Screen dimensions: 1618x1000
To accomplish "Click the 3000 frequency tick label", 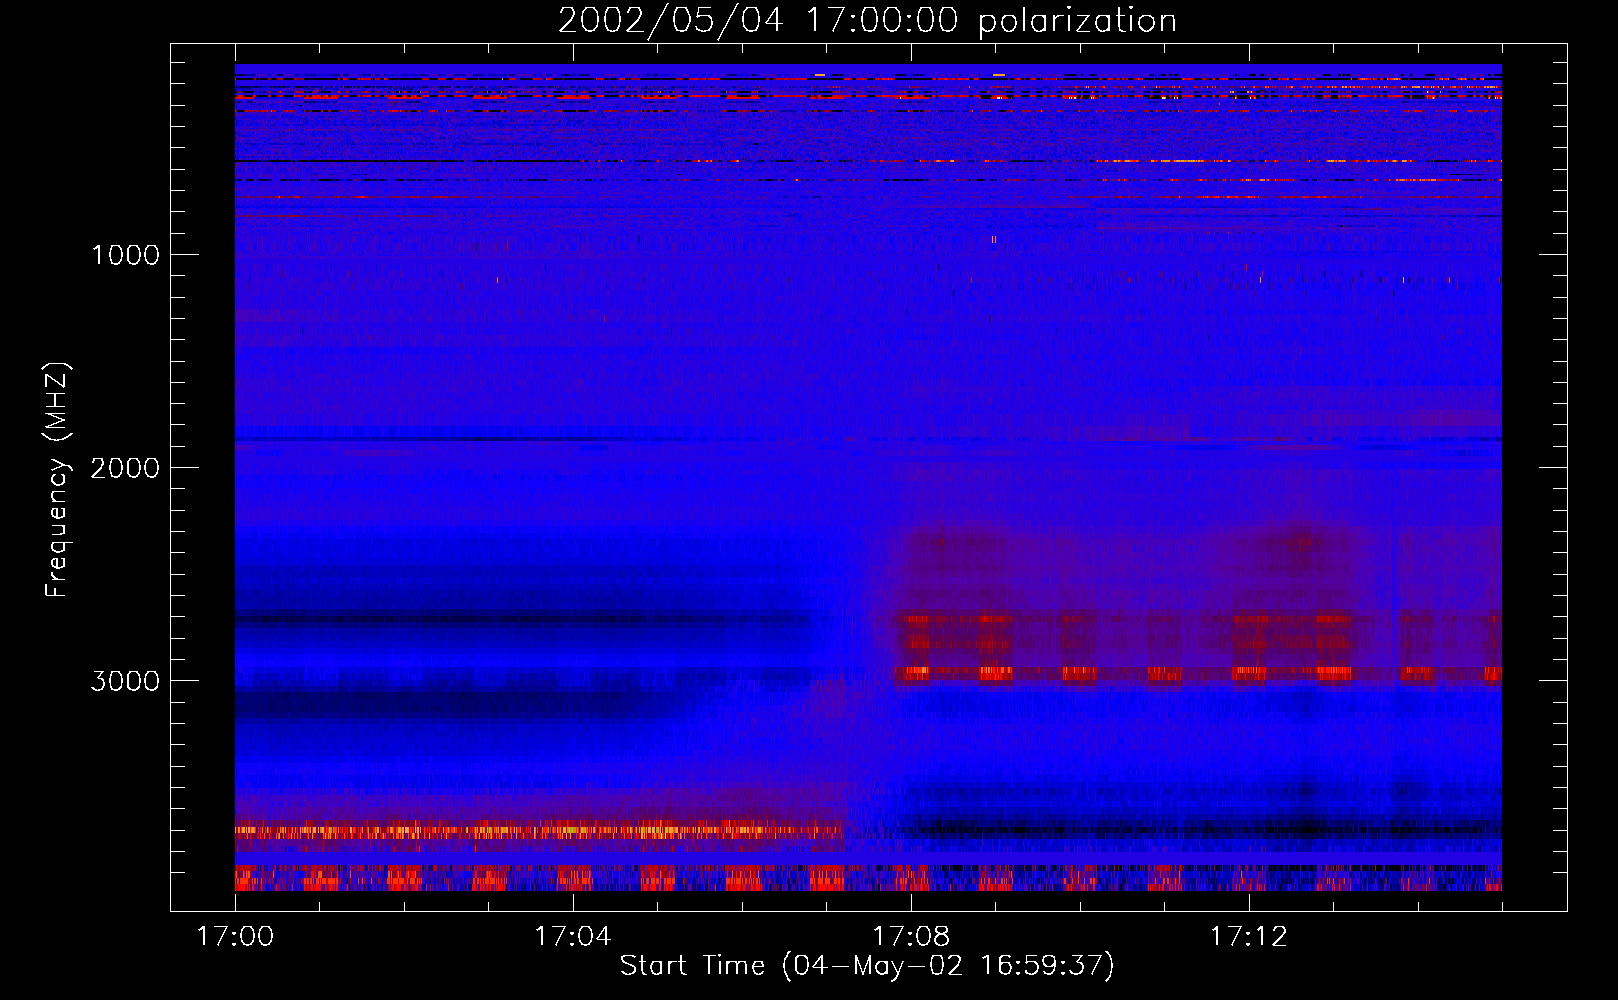I will pyautogui.click(x=125, y=681).
